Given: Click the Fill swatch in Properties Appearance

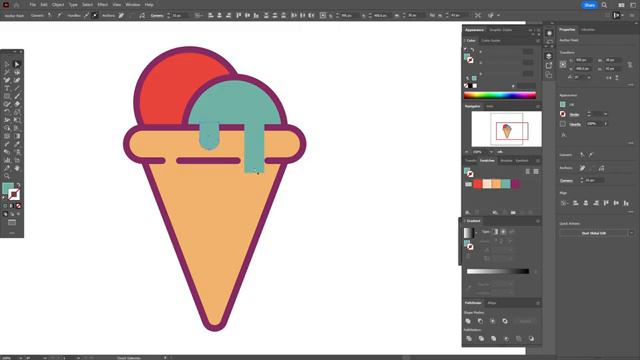Looking at the screenshot, I should pyautogui.click(x=563, y=104).
